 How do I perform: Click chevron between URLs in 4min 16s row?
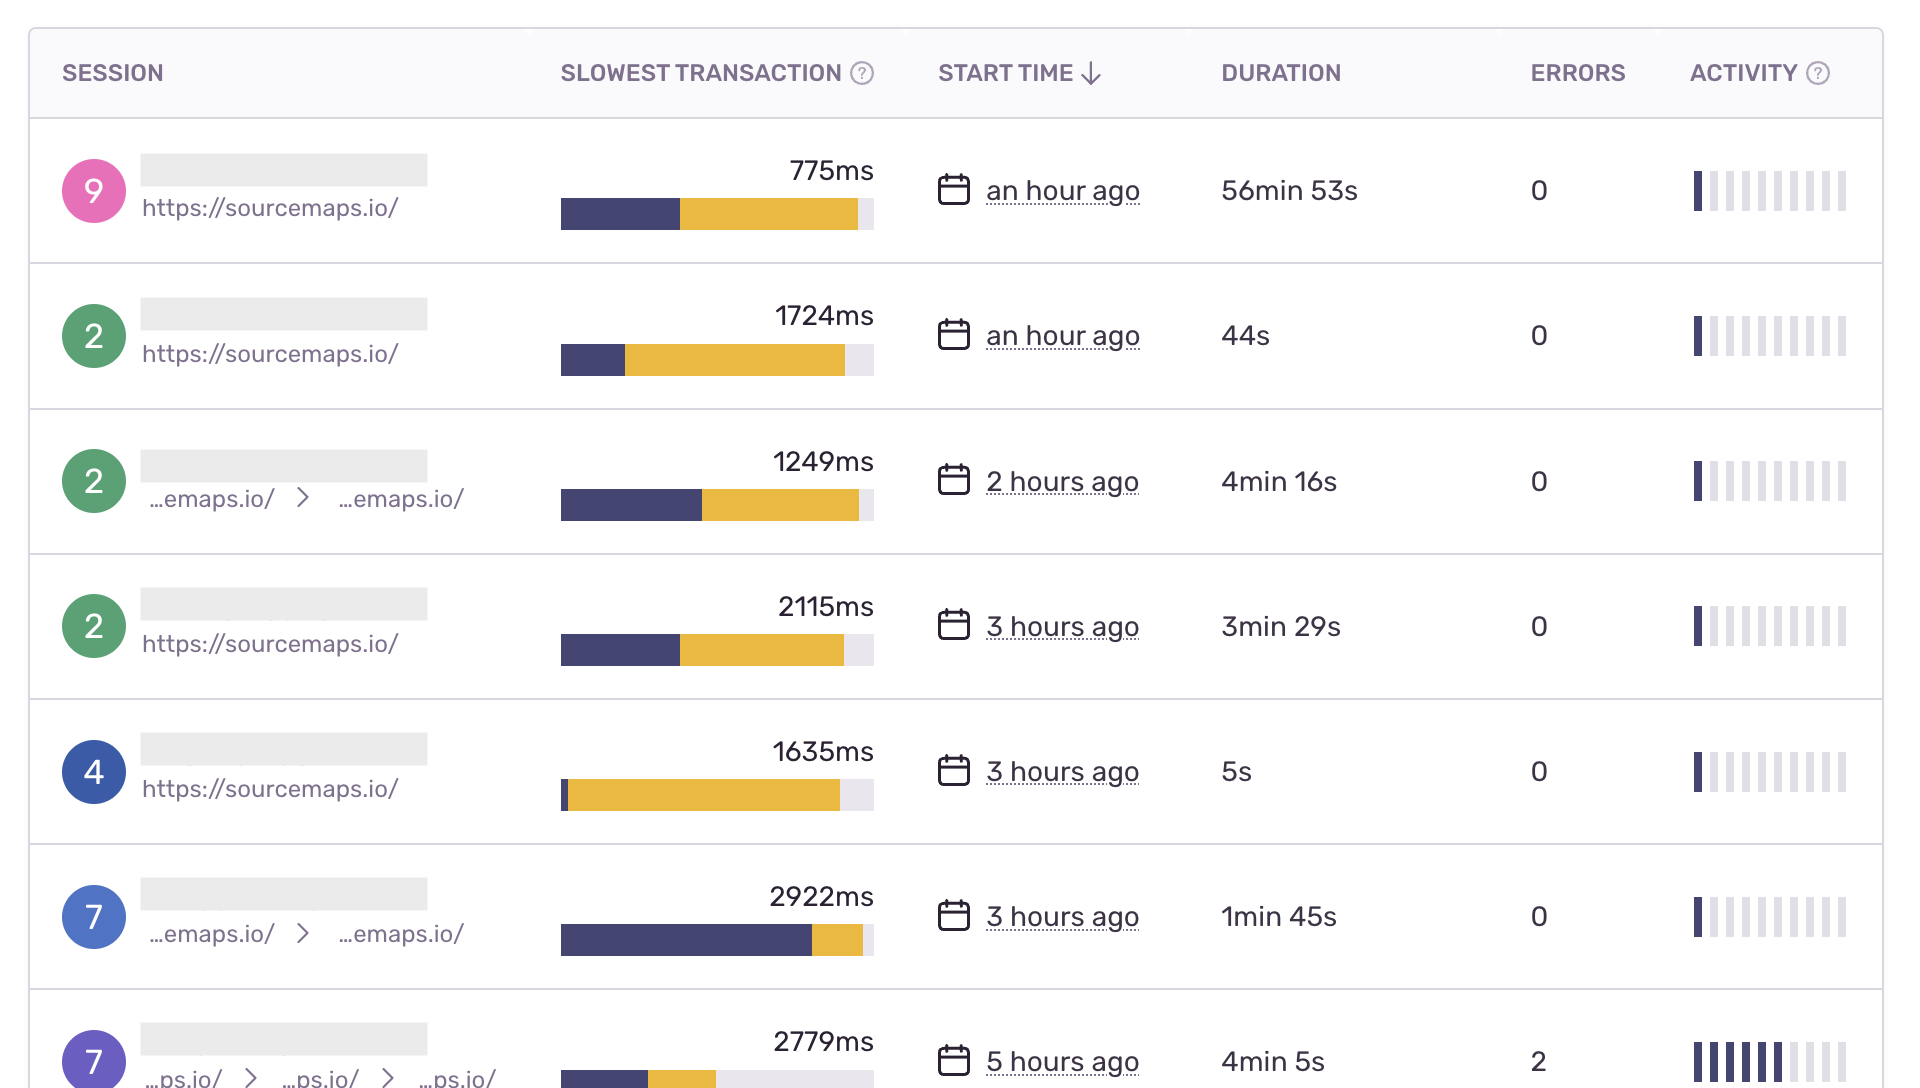[303, 498]
